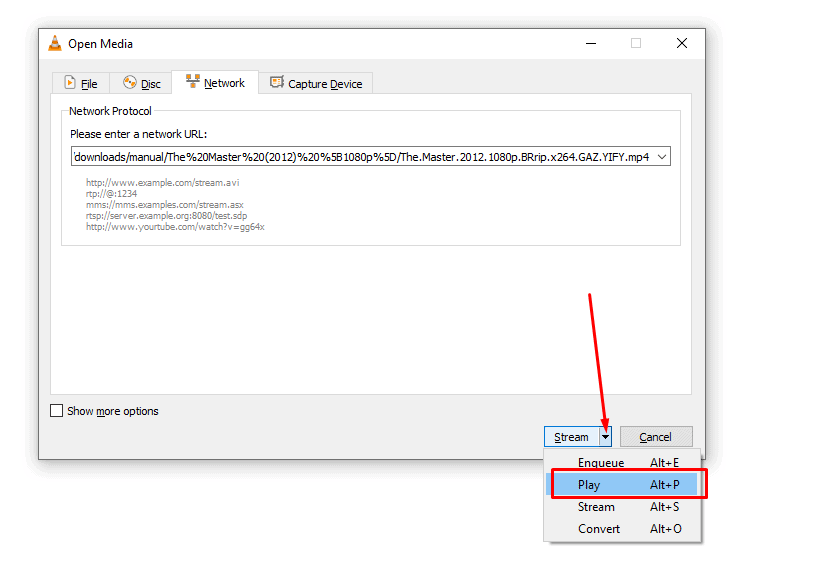Click the File tab's media file icon
Viewport: 830px width, 578px height.
(67, 83)
